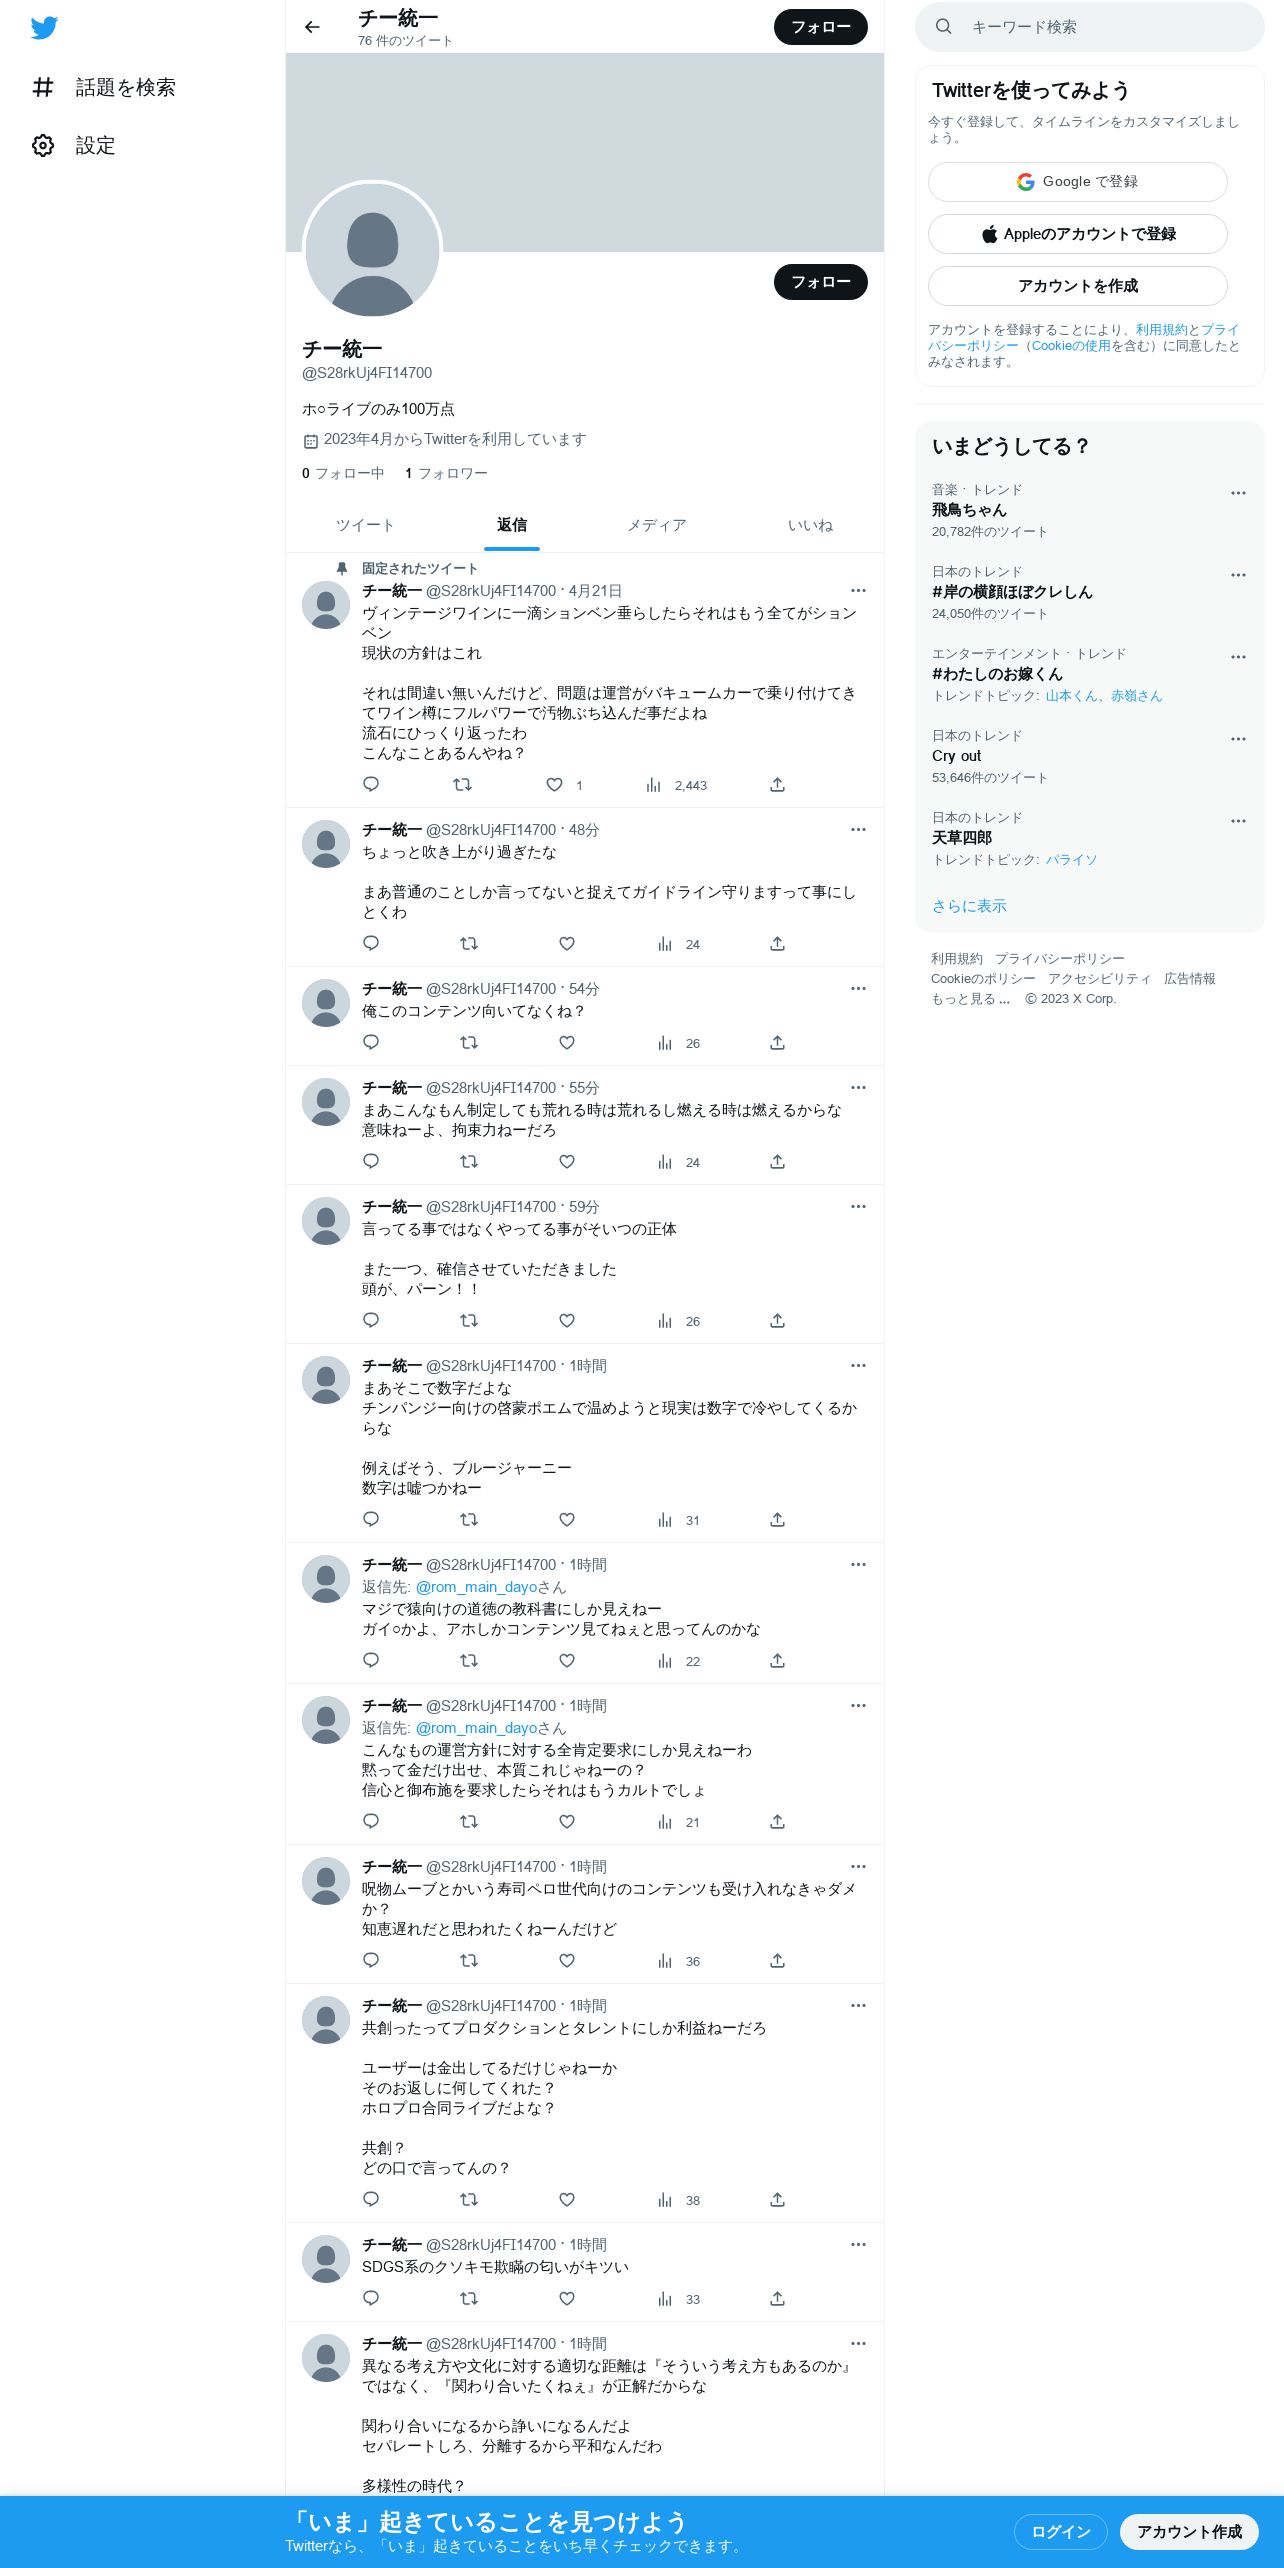The image size is (1284, 2568).
Task: Click さらに表示 under trends
Action: [x=969, y=906]
